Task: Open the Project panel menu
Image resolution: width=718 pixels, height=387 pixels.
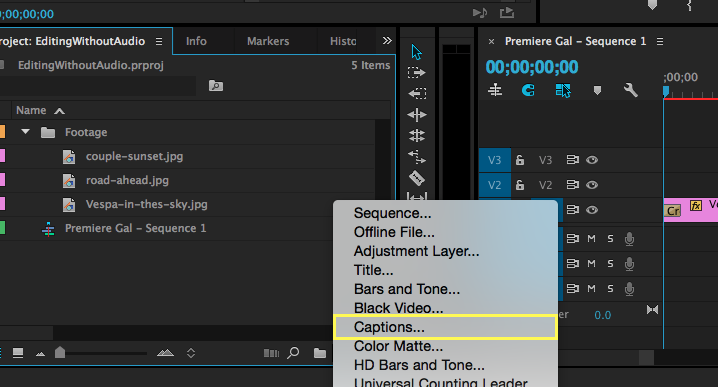Action: (159, 42)
